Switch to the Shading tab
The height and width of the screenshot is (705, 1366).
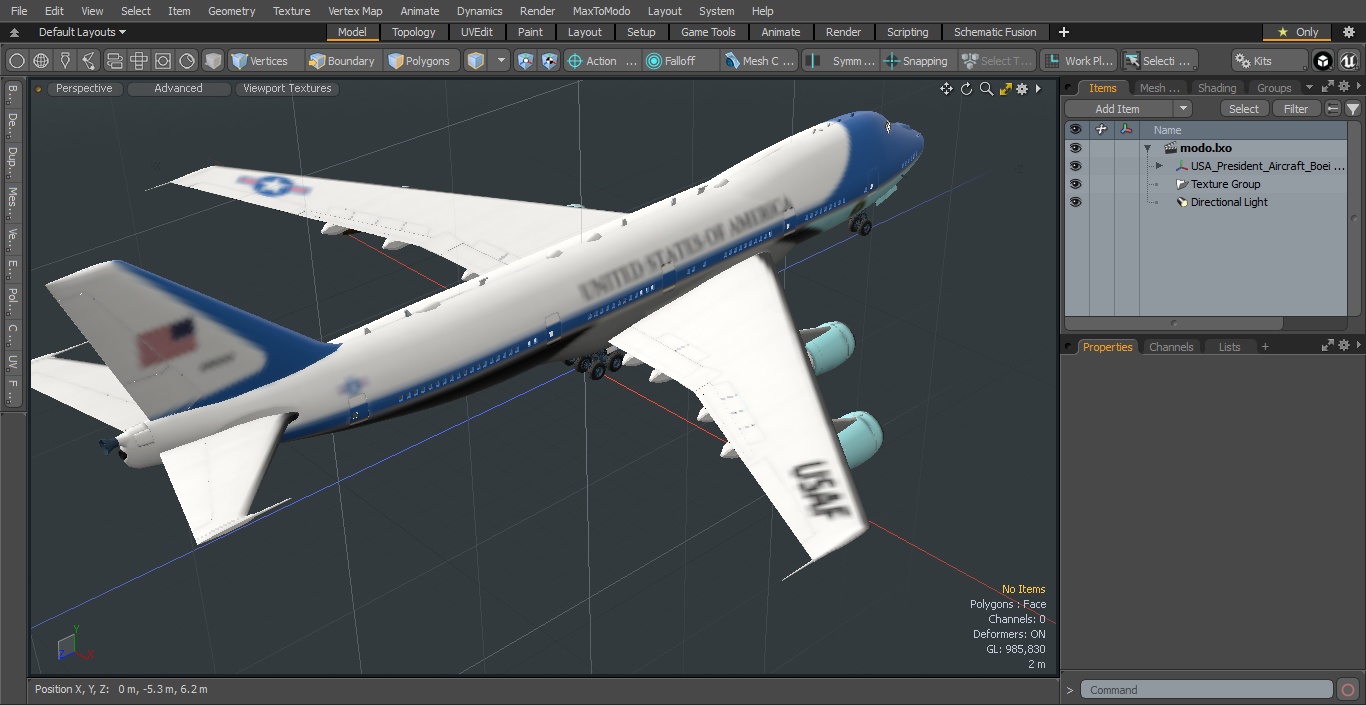coord(1217,88)
